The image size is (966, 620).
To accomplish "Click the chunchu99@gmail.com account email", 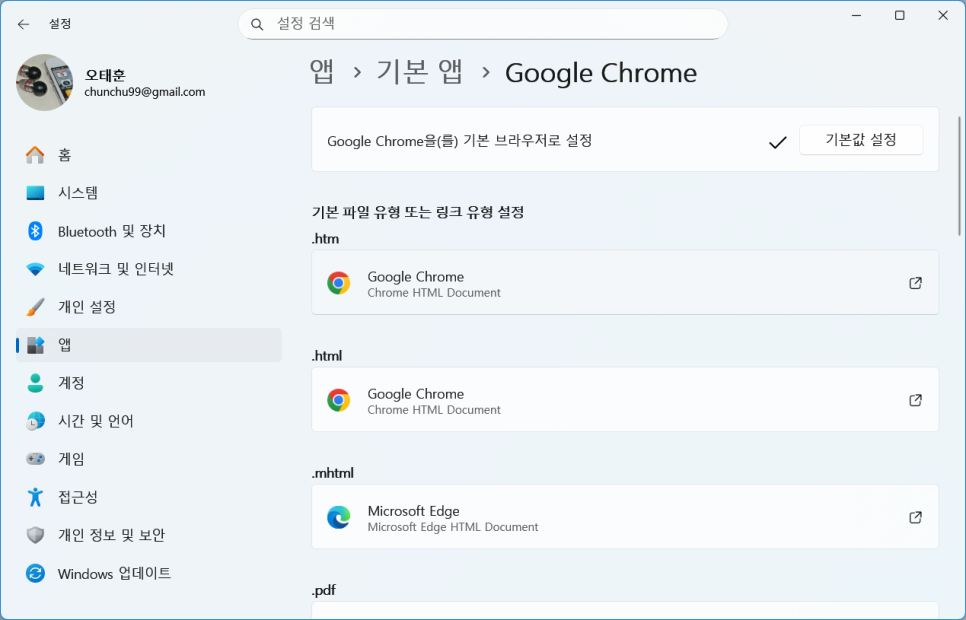I will click(145, 92).
